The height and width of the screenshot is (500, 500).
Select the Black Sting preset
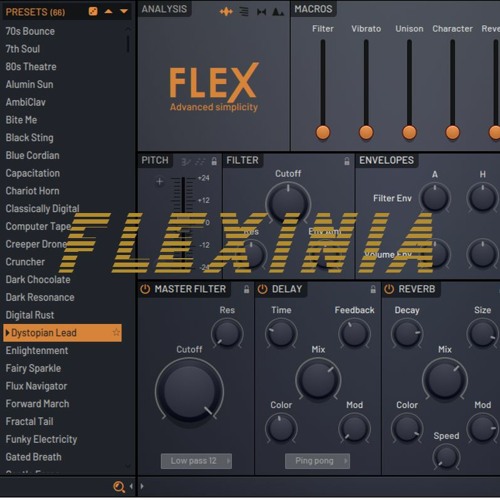pyautogui.click(x=30, y=138)
